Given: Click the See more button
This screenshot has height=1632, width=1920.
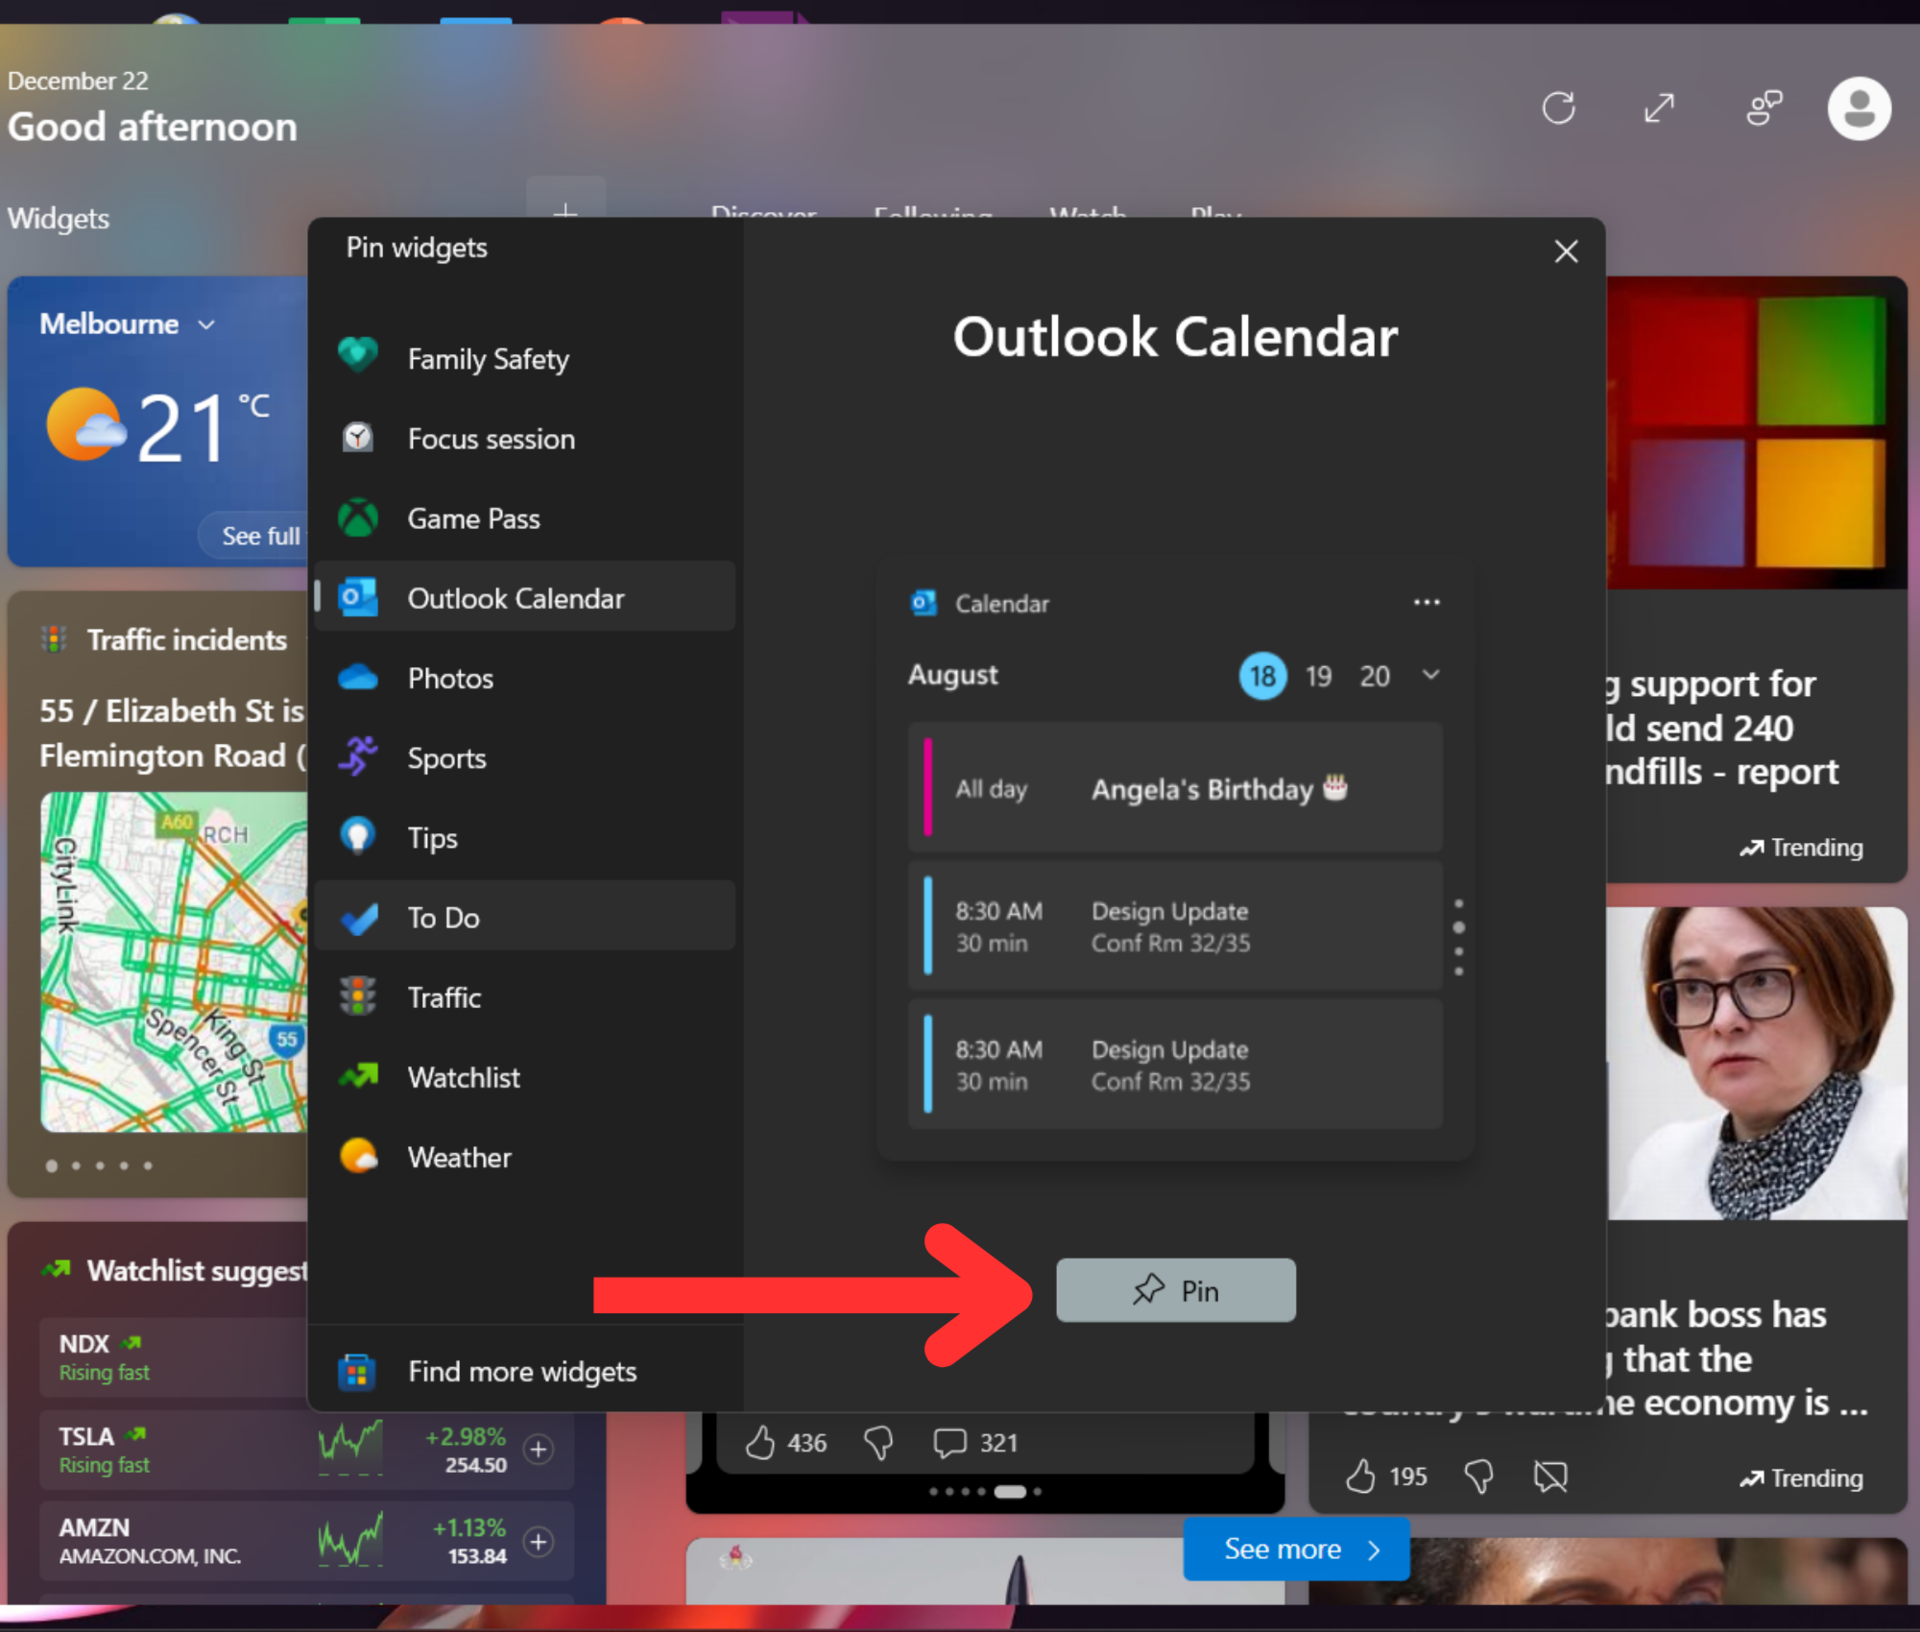Looking at the screenshot, I should click(1296, 1549).
